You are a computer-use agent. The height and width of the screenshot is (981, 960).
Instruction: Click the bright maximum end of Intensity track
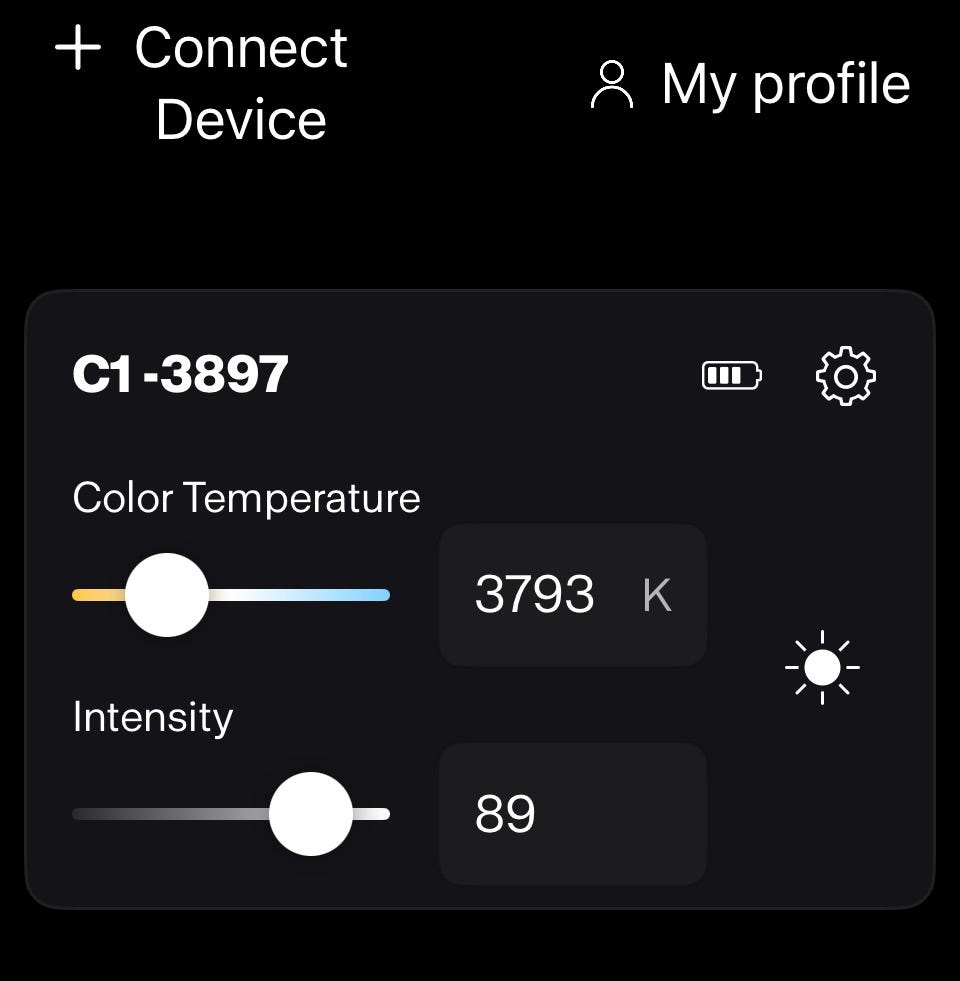[x=372, y=813]
